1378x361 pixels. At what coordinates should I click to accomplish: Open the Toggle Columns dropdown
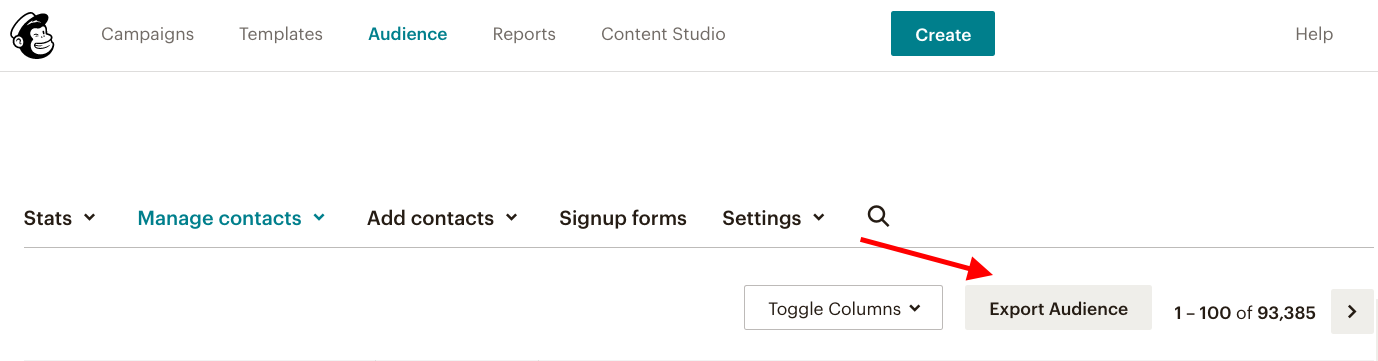click(843, 308)
